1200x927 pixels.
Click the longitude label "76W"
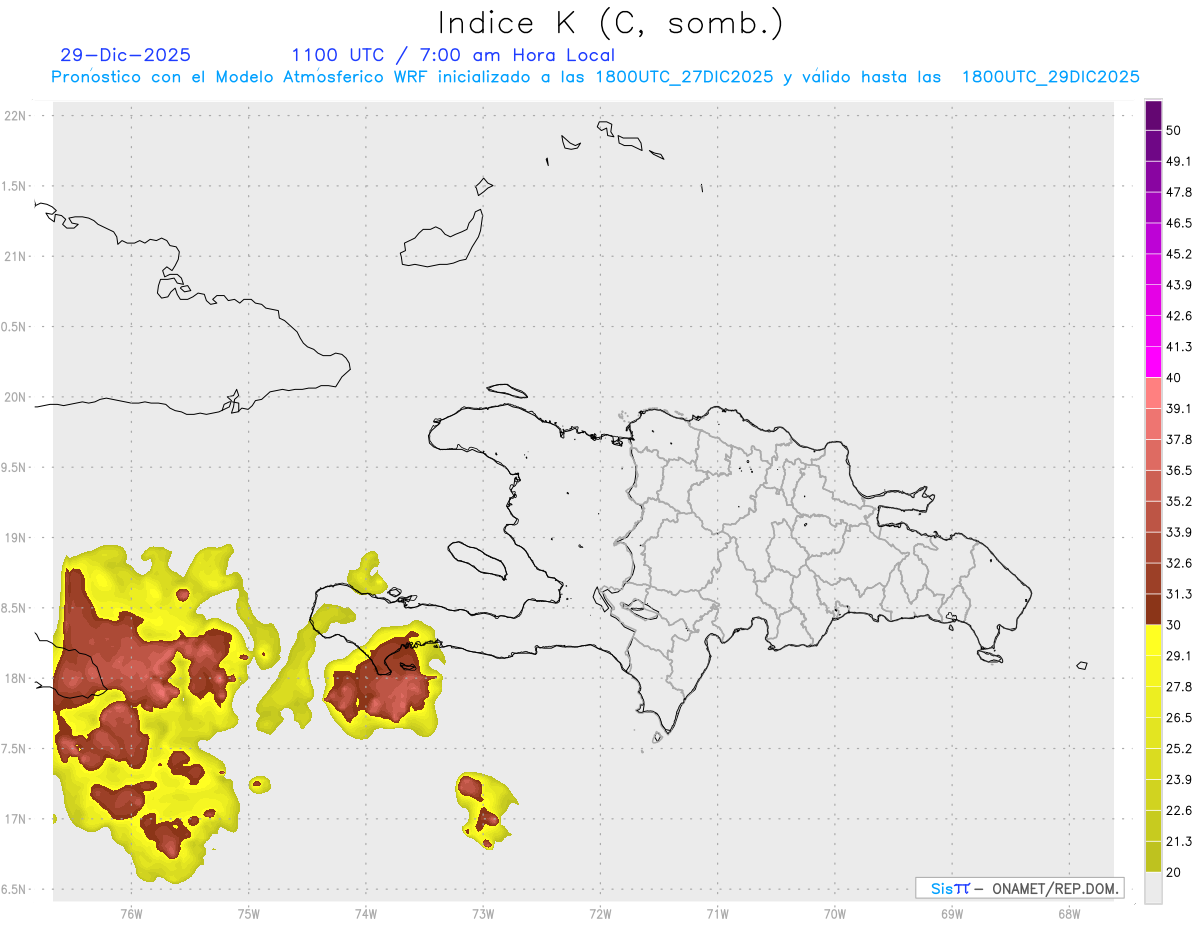(131, 914)
